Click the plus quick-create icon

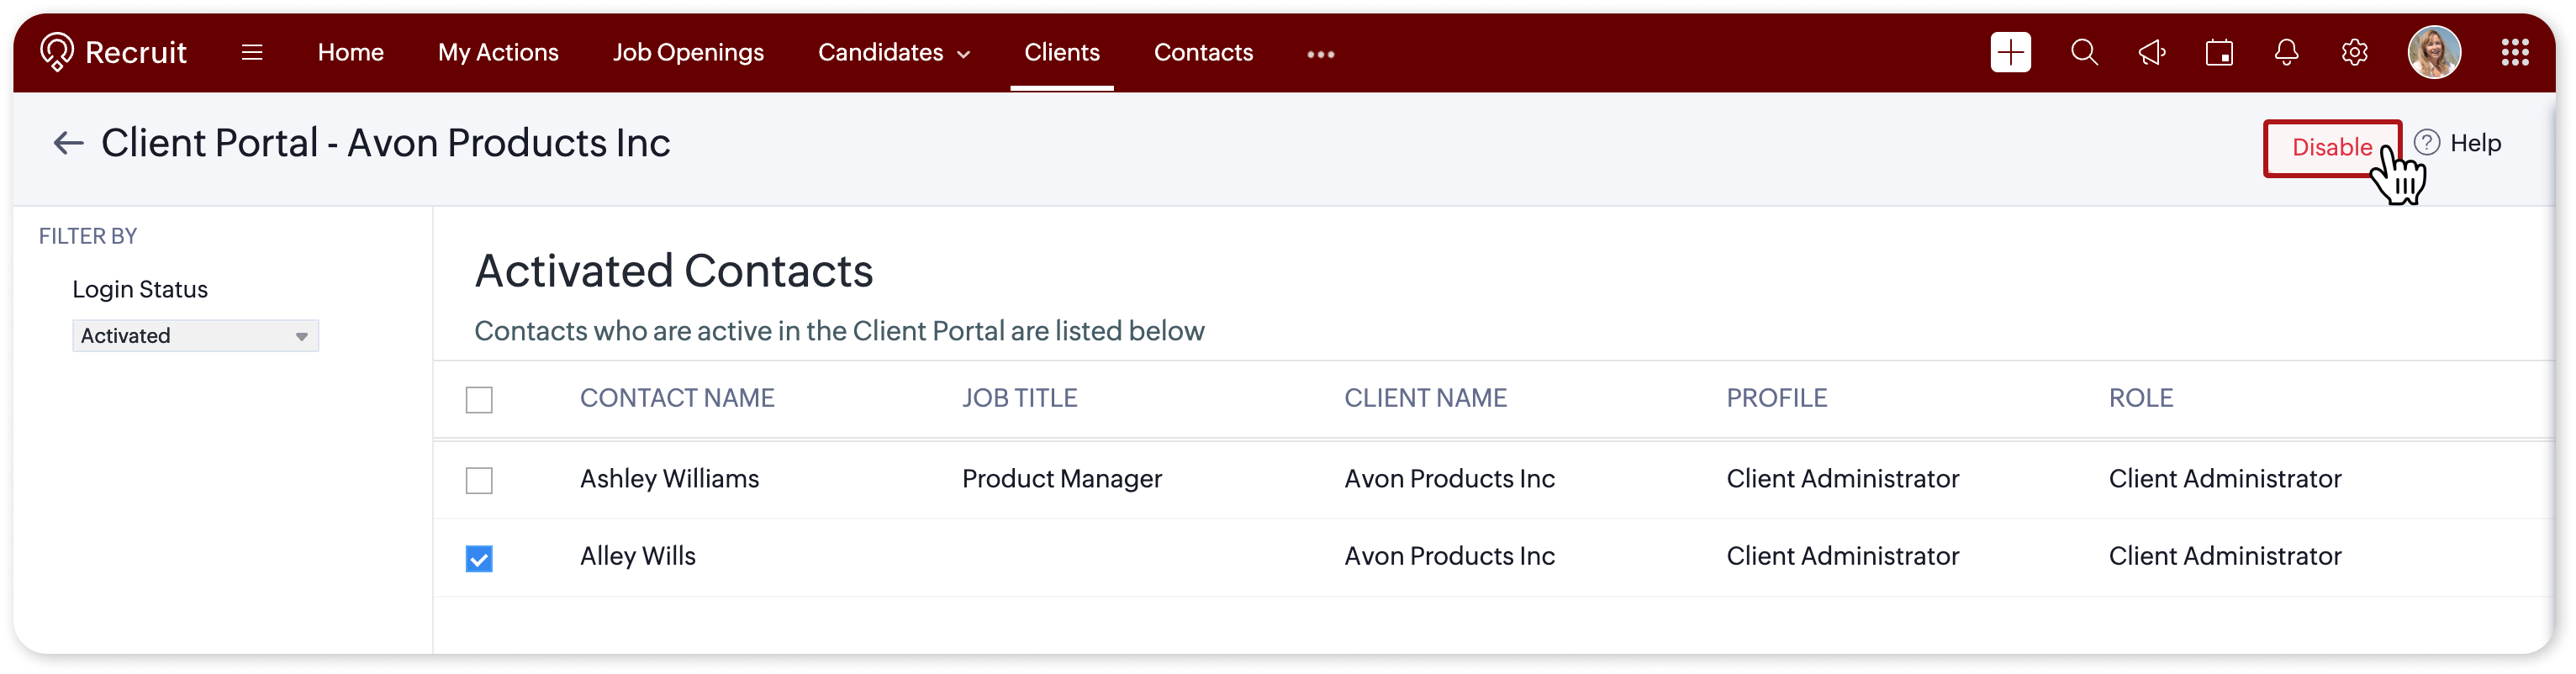point(2010,52)
